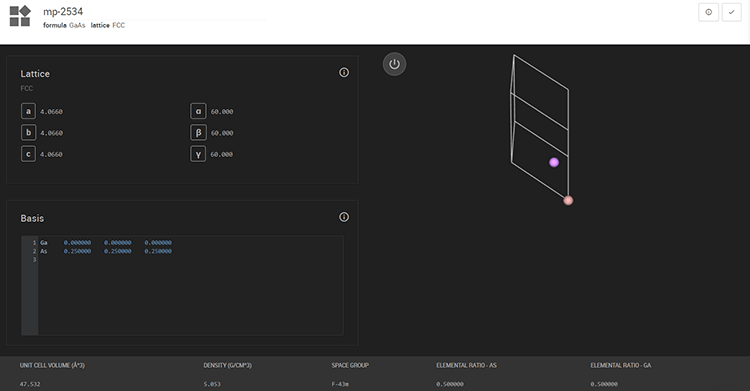Select the Ga line in basis editor
This screenshot has width=750, height=391.
coord(190,243)
